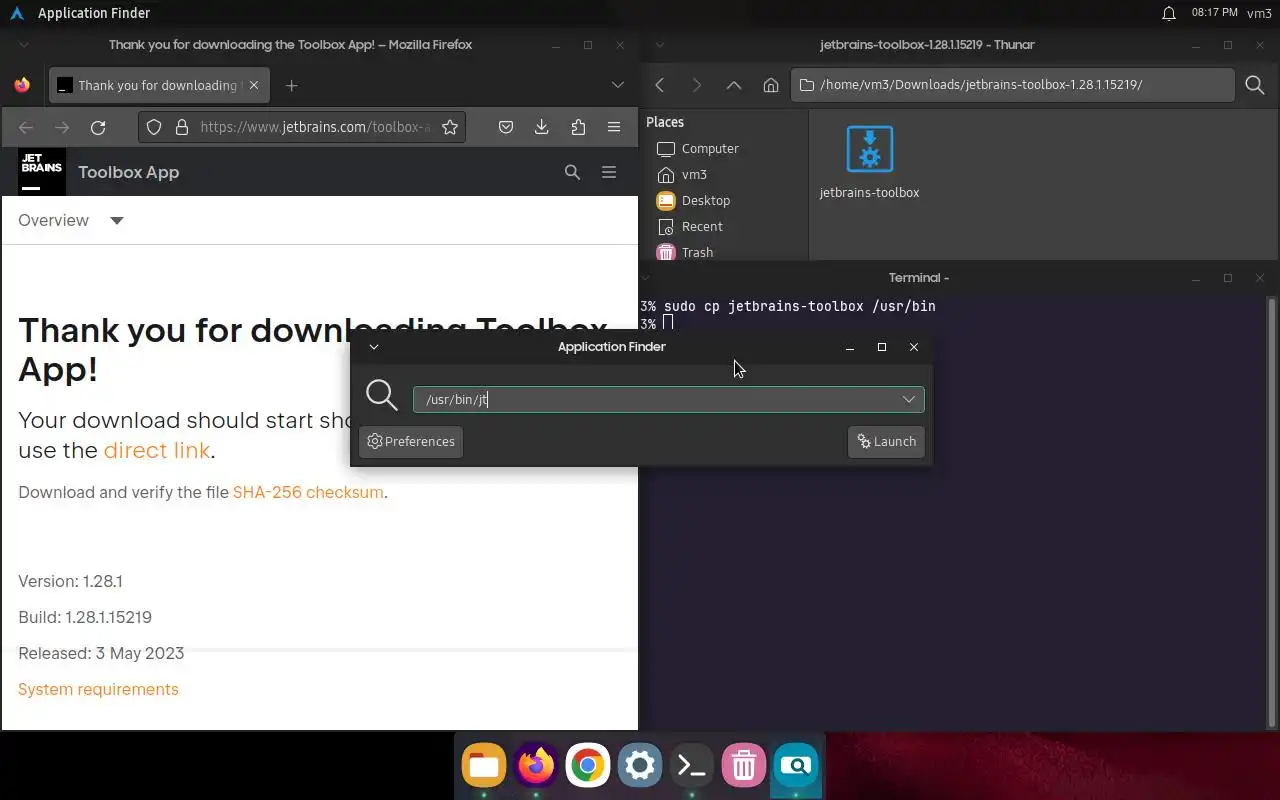Open Firefox from the dock
The height and width of the screenshot is (800, 1280).
click(x=536, y=766)
